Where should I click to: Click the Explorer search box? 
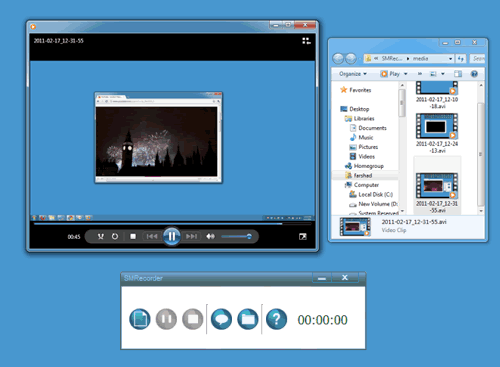477,59
